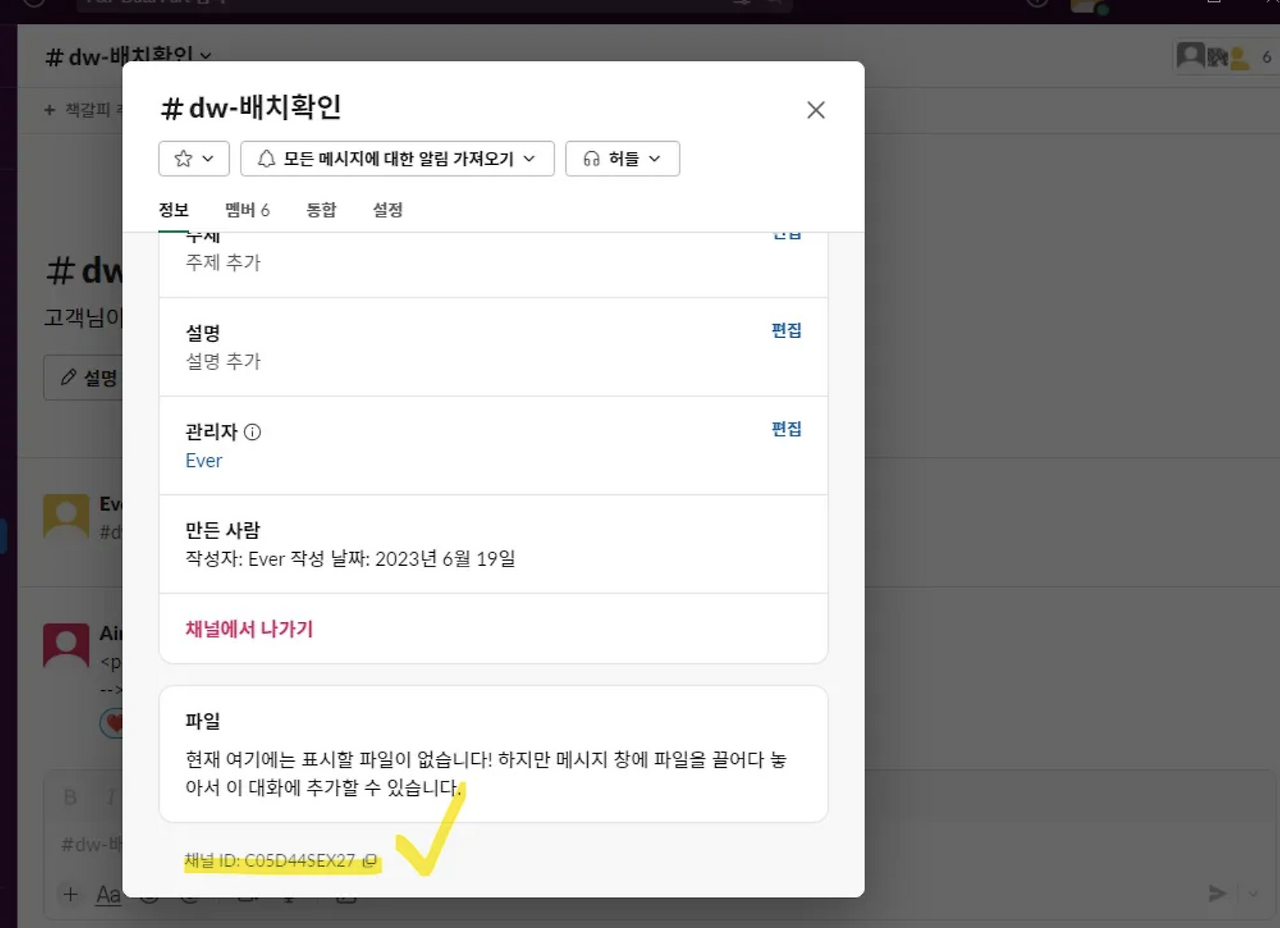Switch to the 통합 tab
The width and height of the screenshot is (1280, 928).
pyautogui.click(x=321, y=209)
